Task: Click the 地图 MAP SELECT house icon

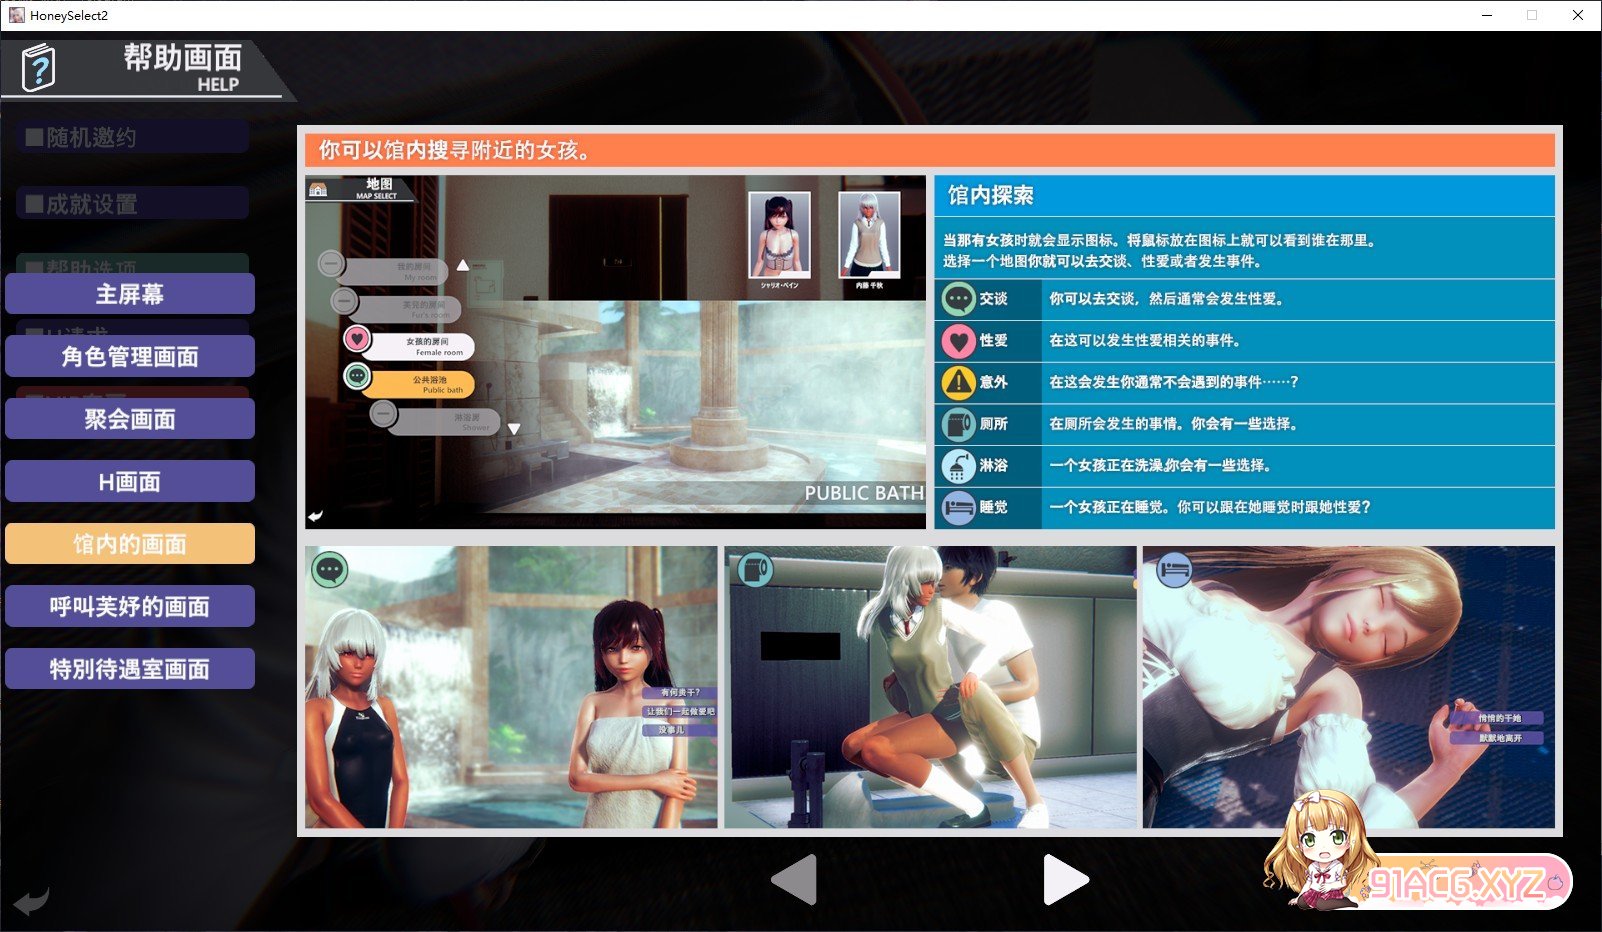Action: tap(318, 189)
